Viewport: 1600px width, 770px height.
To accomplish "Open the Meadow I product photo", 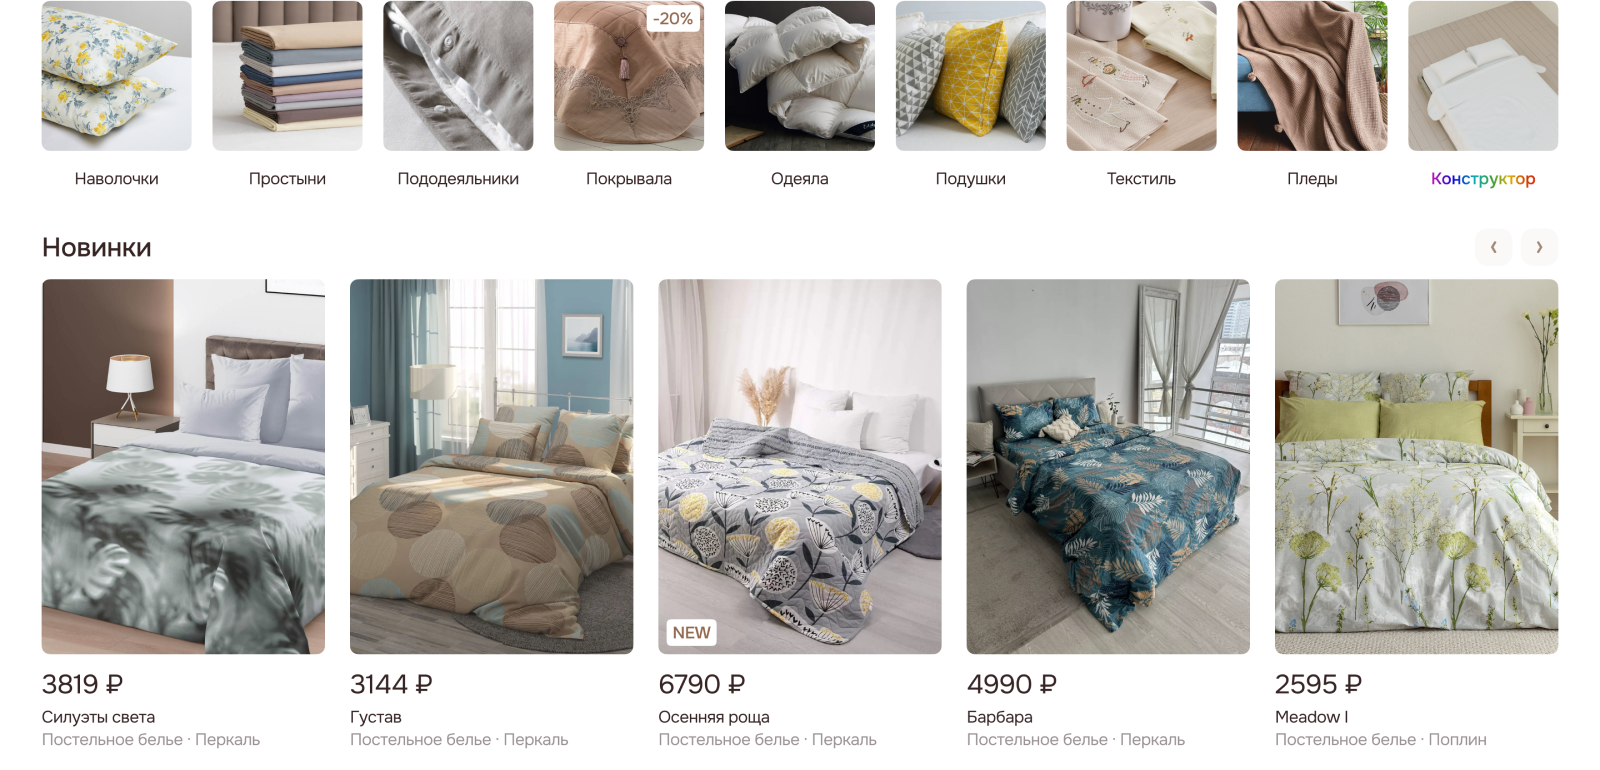I will [1416, 466].
